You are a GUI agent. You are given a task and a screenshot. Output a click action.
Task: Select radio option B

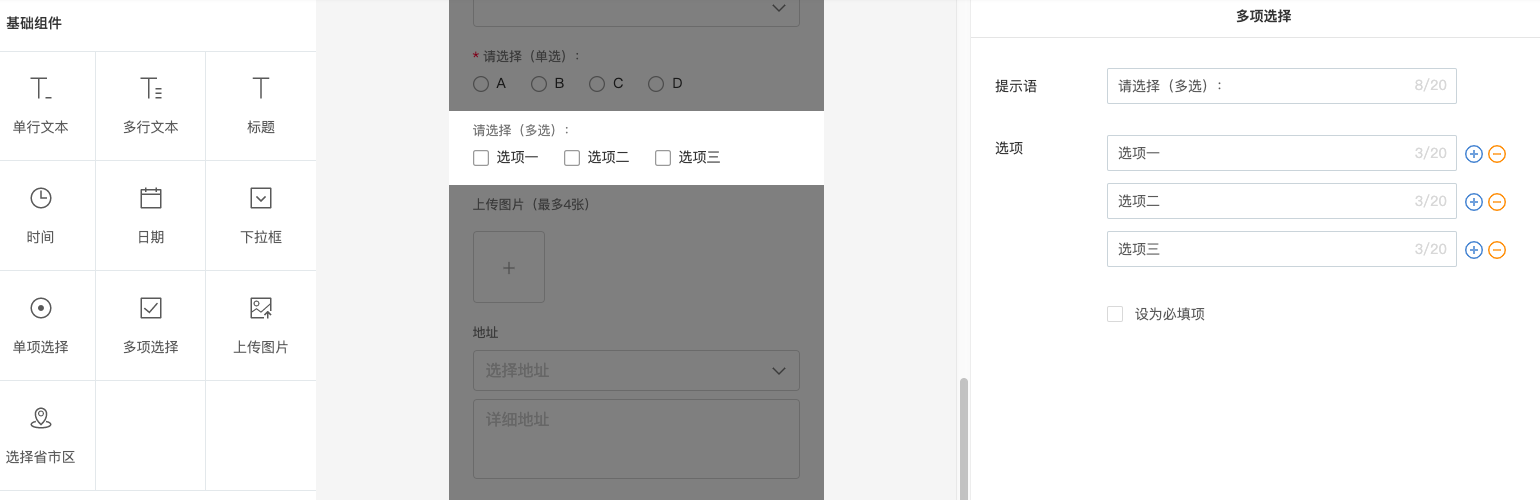click(x=539, y=84)
